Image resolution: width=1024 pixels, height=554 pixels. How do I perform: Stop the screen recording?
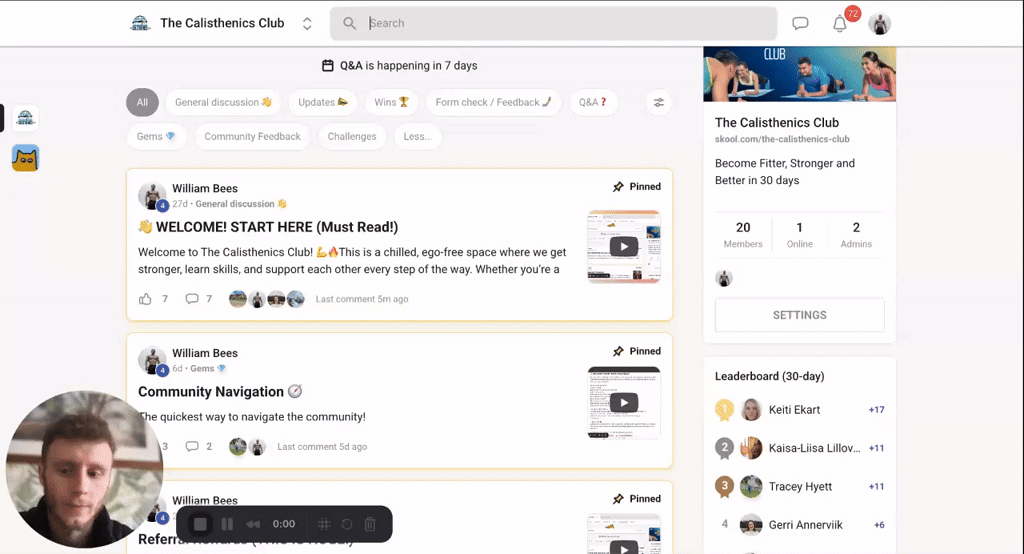tap(200, 524)
